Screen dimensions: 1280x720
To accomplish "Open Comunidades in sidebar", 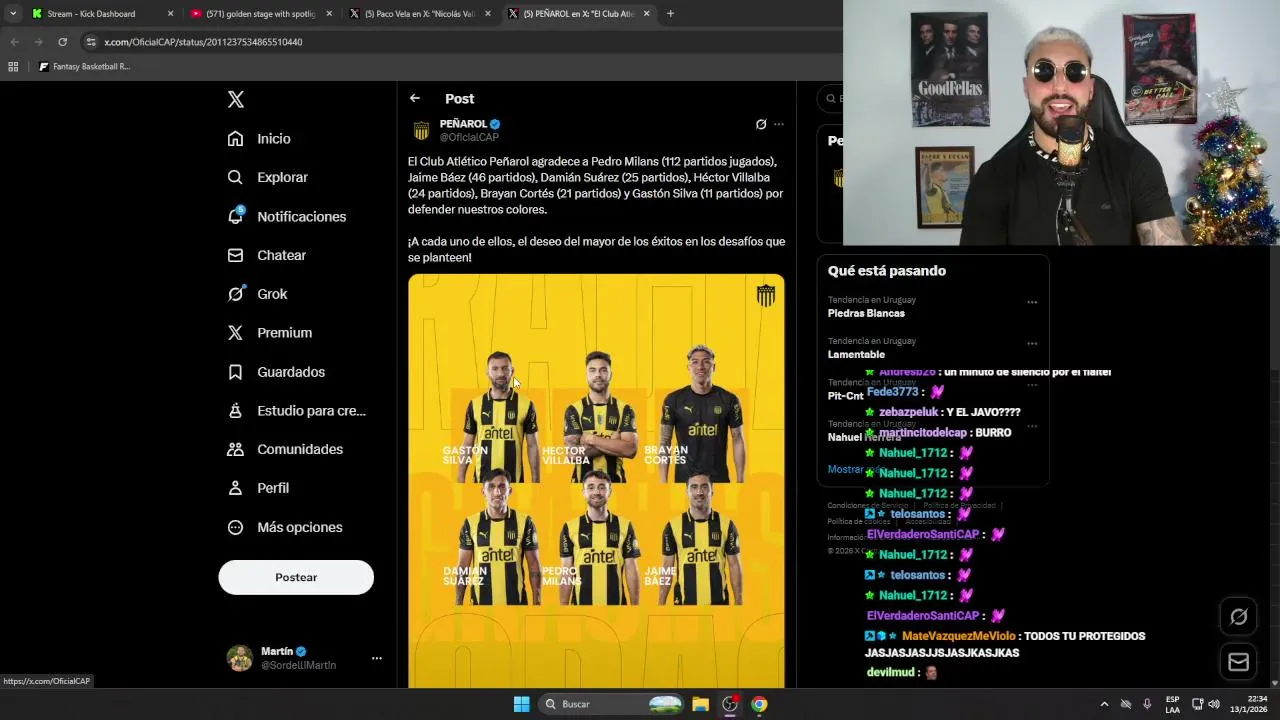I will pos(285,449).
